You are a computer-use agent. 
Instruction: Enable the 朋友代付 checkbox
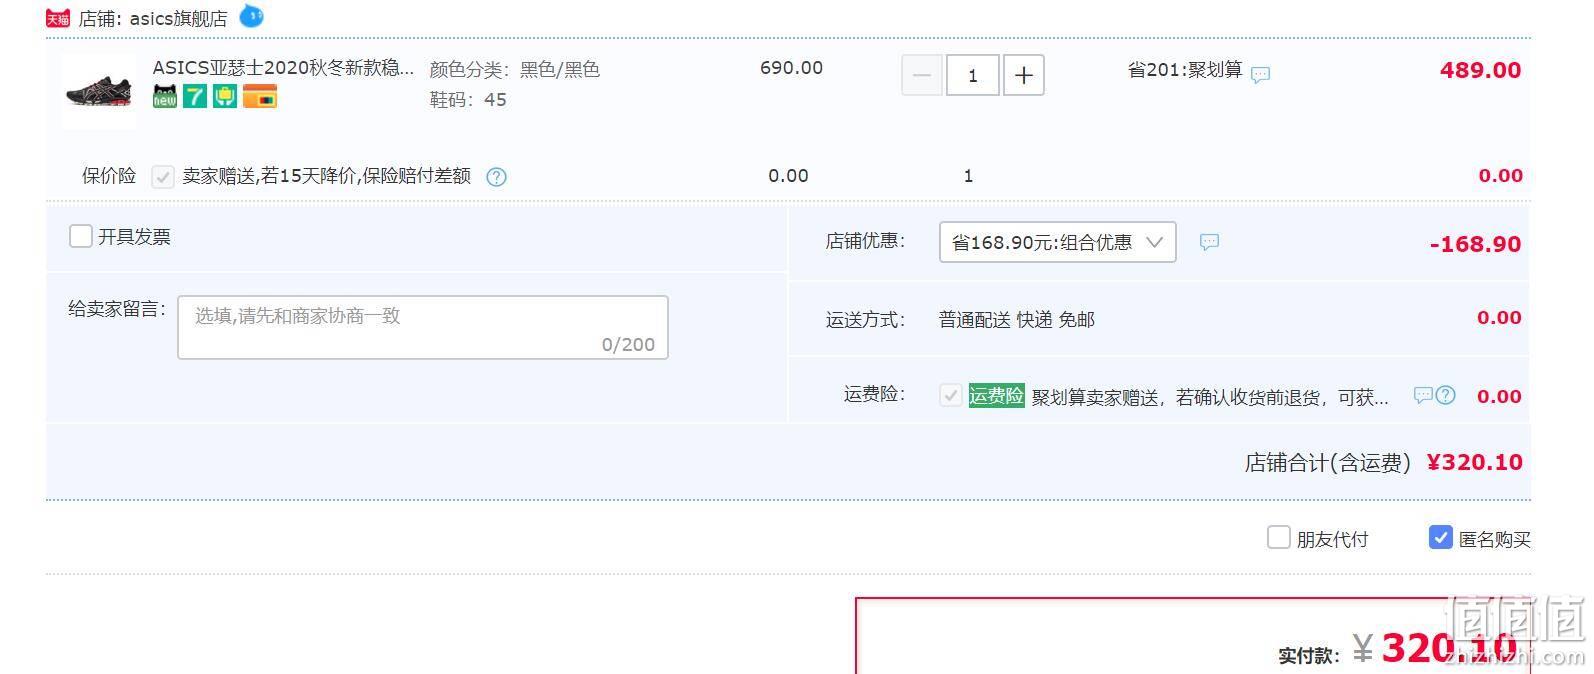(1278, 538)
